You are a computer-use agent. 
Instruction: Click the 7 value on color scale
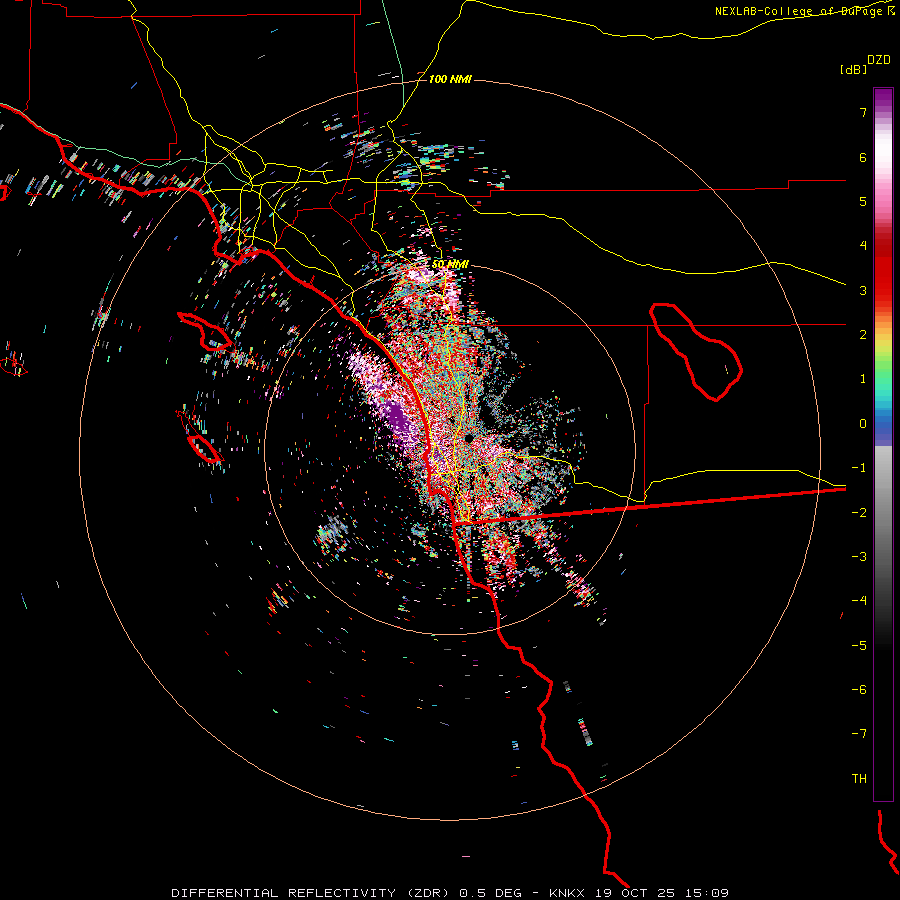point(863,112)
